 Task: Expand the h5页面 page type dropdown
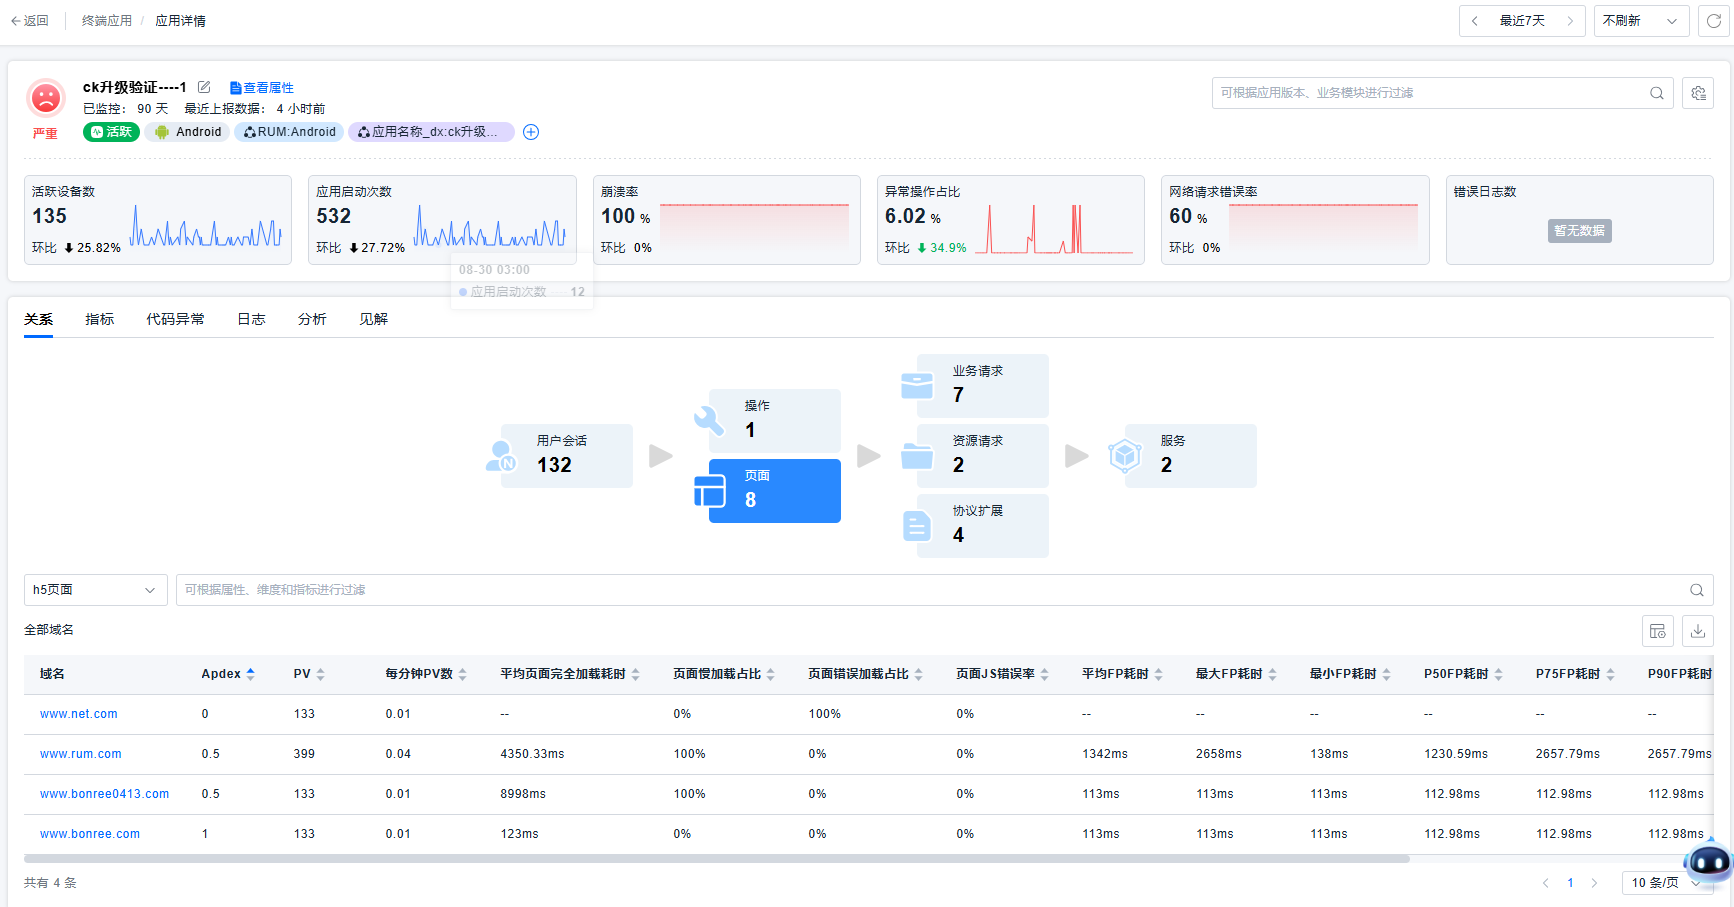(x=95, y=590)
